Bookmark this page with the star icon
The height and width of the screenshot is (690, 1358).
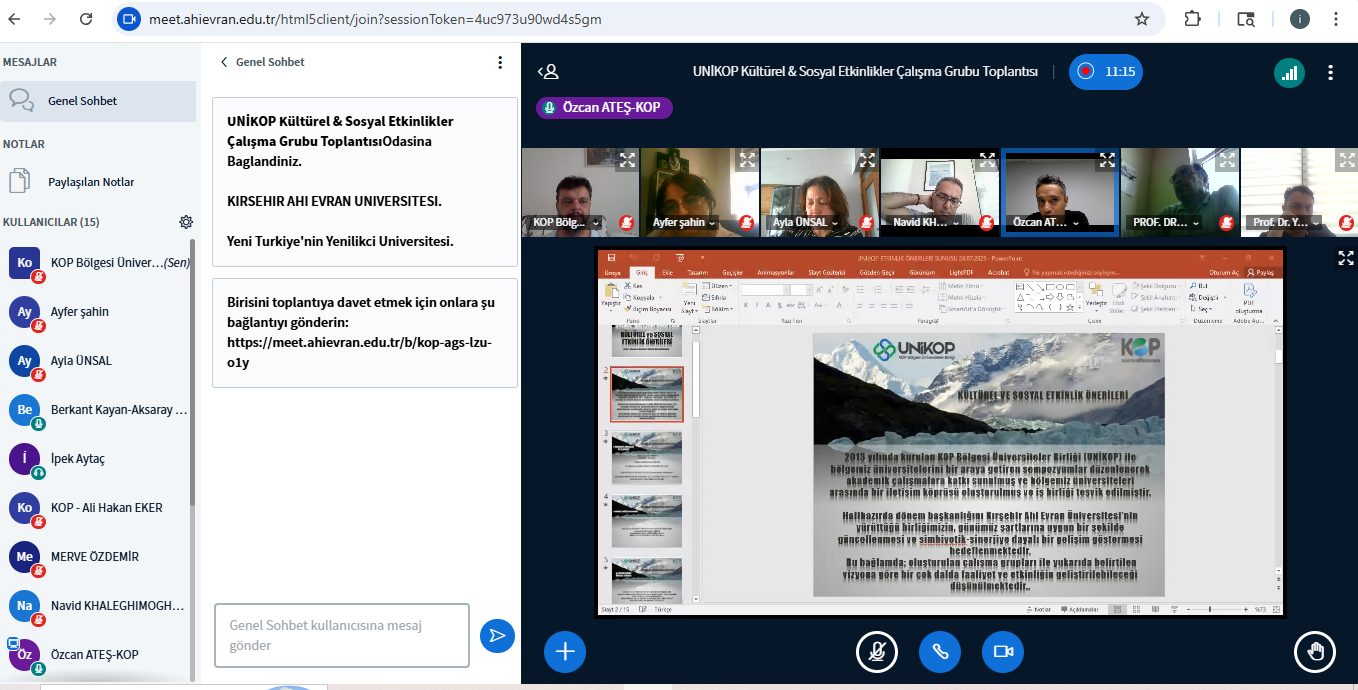[1142, 19]
